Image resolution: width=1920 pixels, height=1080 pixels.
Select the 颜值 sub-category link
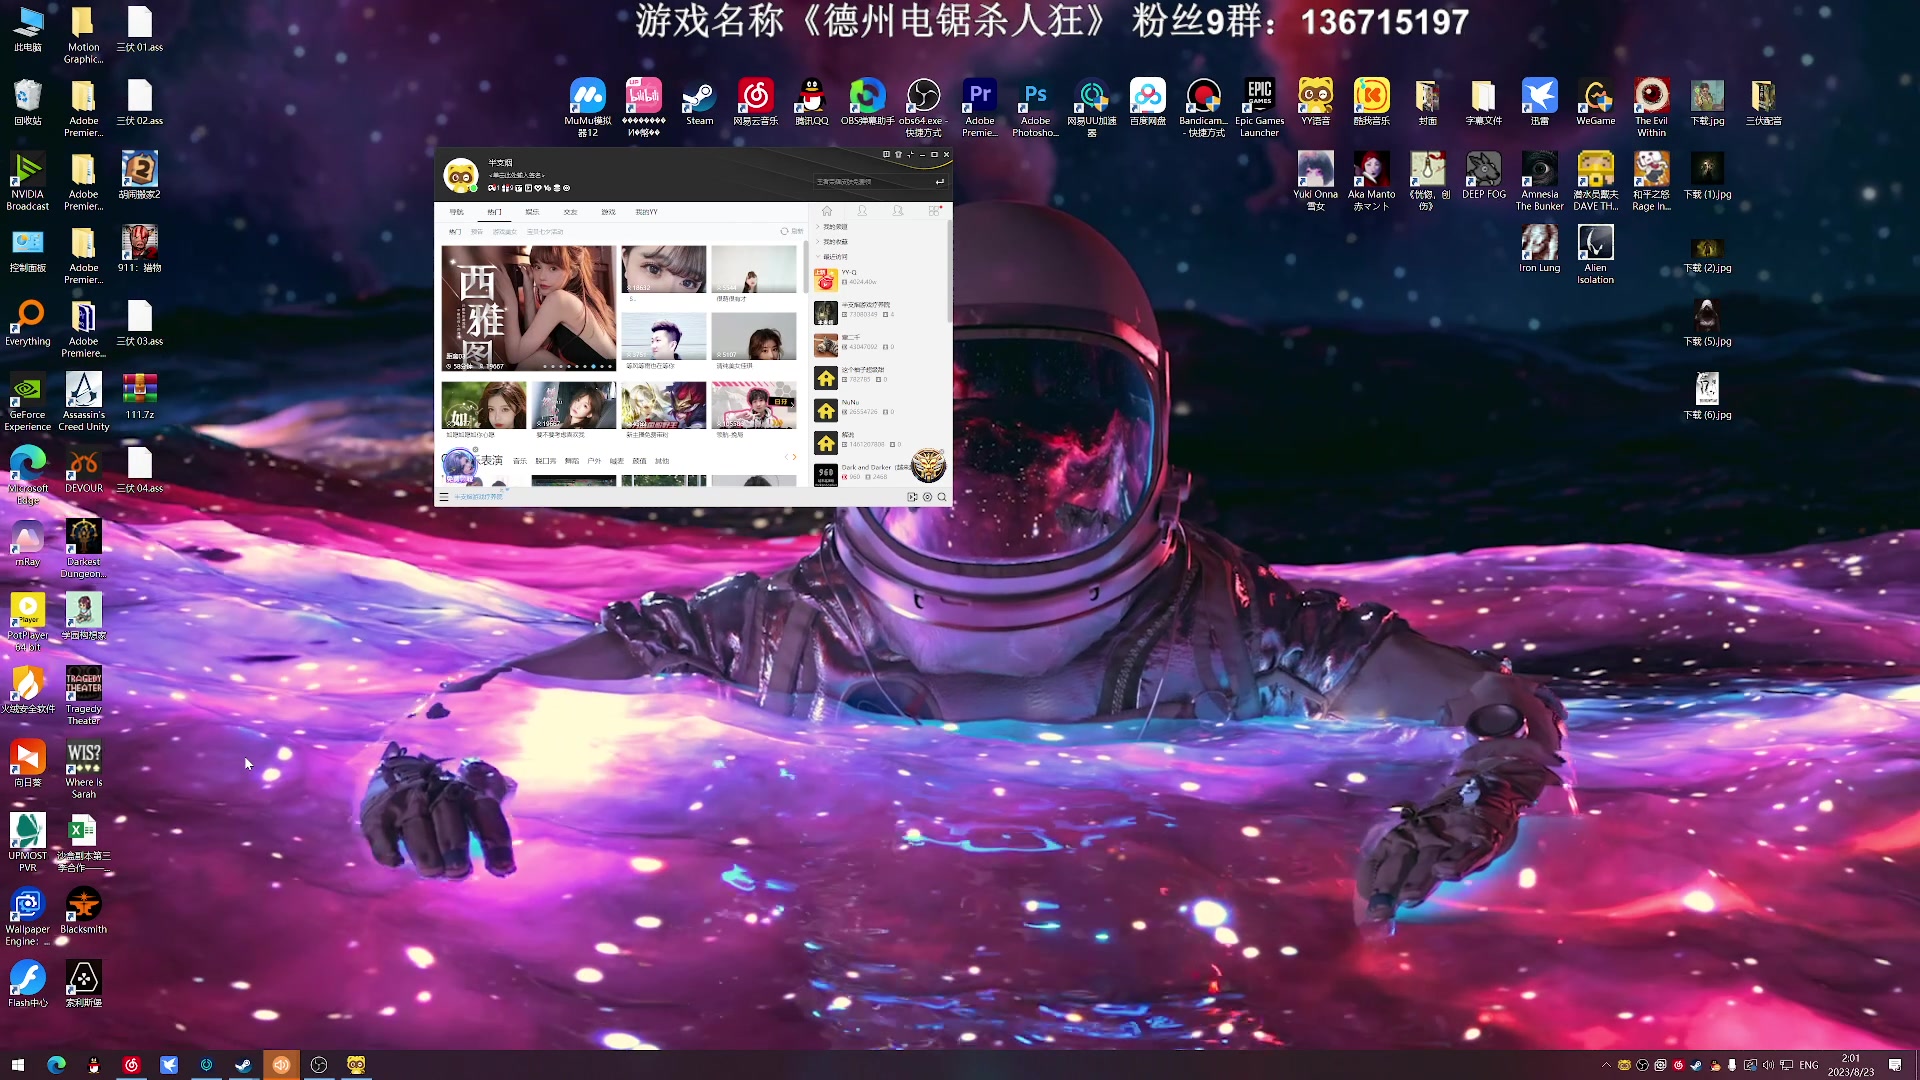click(639, 461)
